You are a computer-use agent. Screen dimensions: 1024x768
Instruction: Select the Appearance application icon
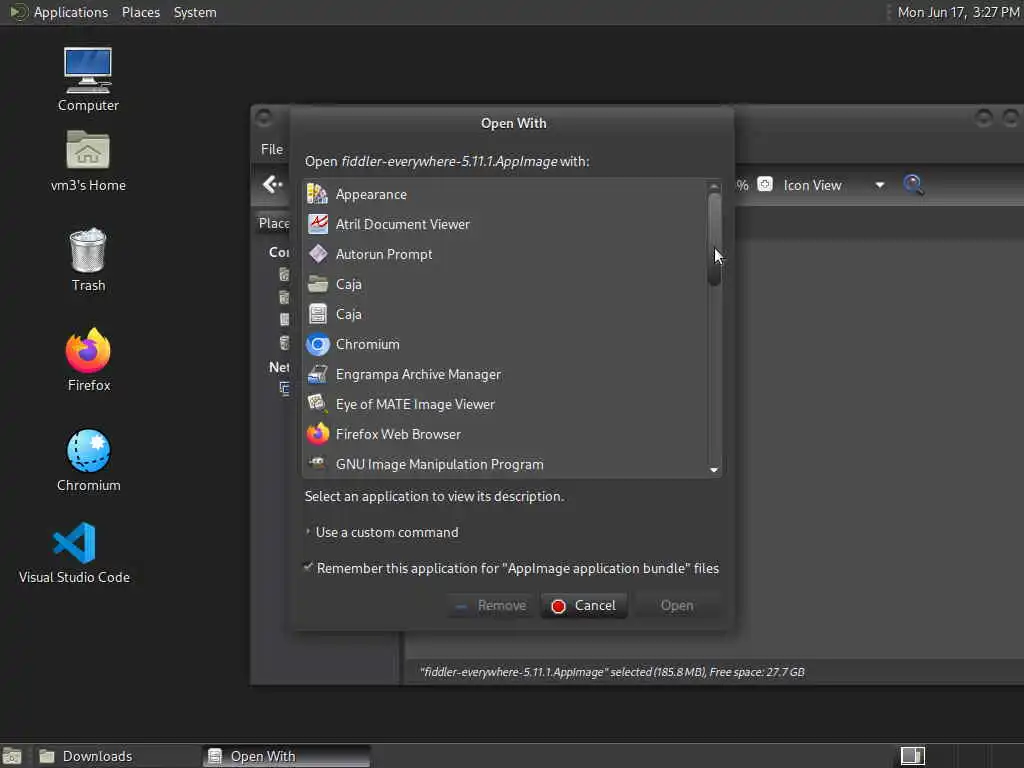[x=317, y=194]
